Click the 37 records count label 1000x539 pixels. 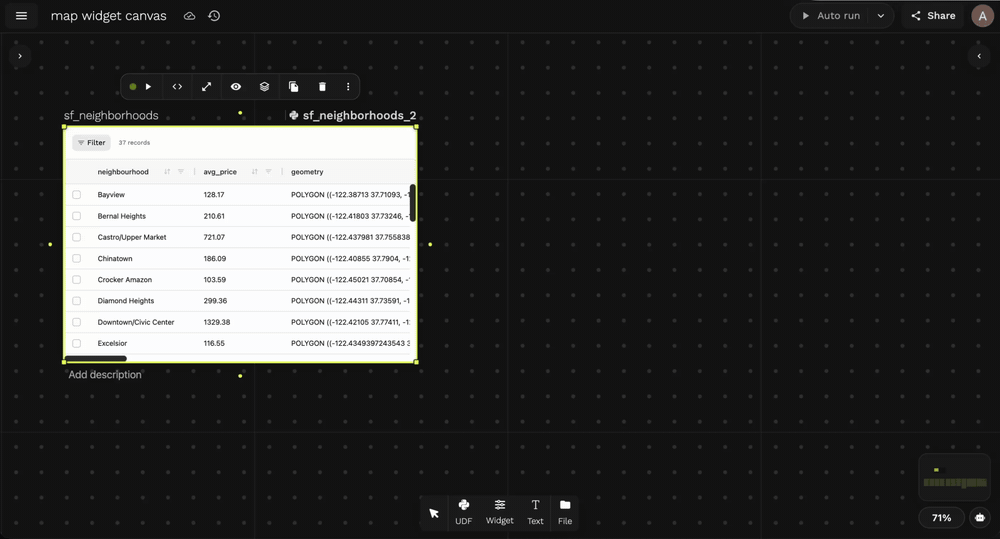click(x=135, y=143)
